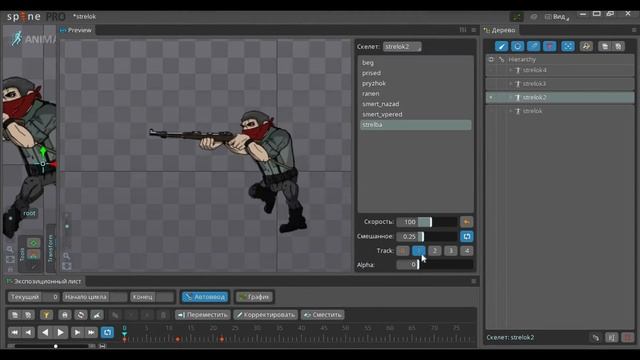The height and width of the screenshot is (360, 640).
Task: Play the animation forward
Action: pos(60,332)
